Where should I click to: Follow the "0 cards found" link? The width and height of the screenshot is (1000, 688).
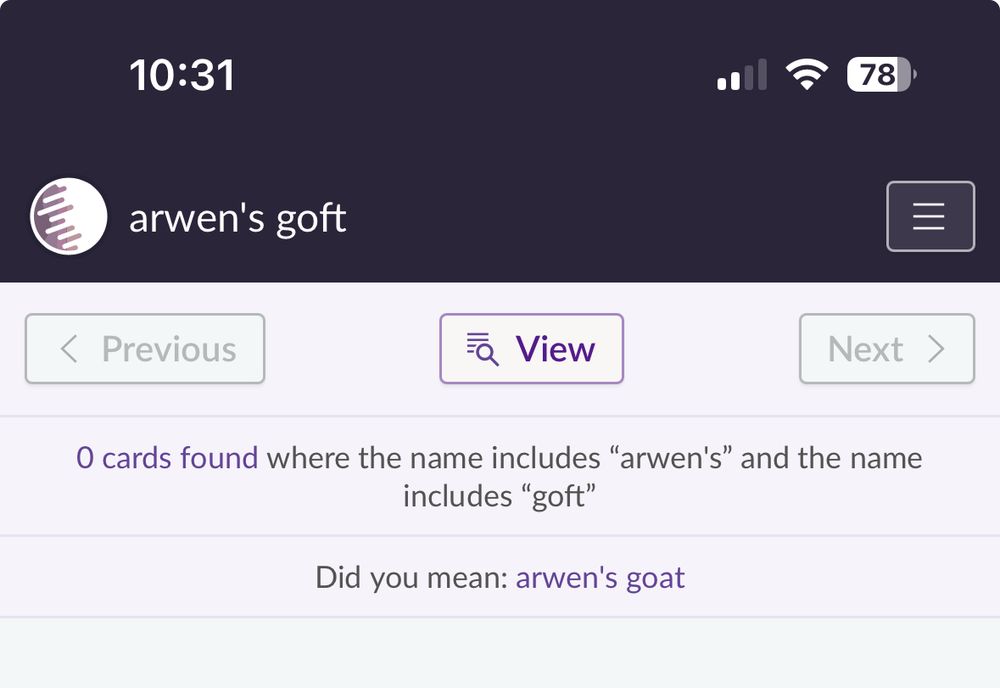(167, 458)
